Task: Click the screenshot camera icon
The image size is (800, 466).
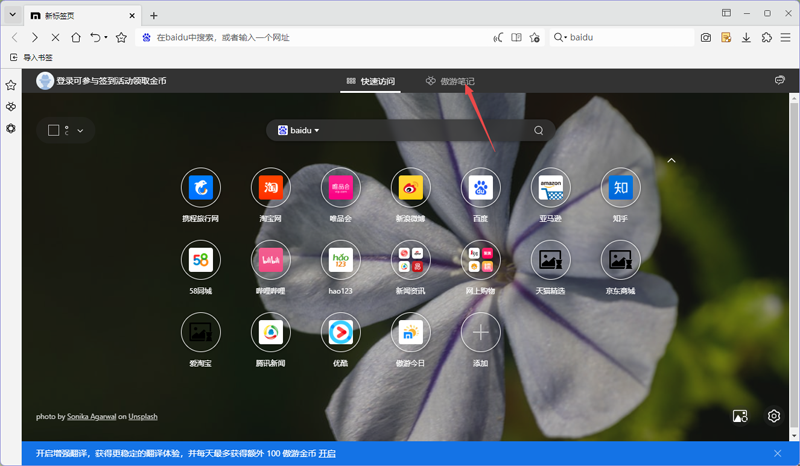Action: (706, 37)
